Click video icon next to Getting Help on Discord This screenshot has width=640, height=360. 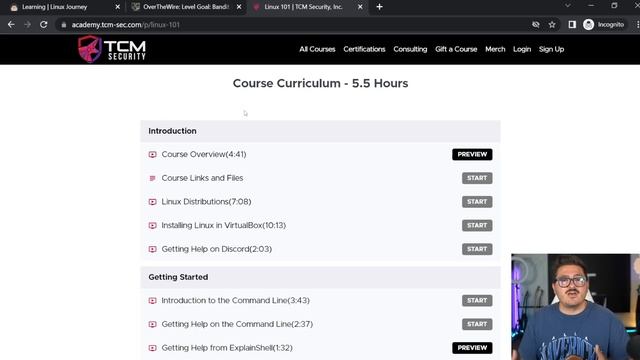click(x=153, y=249)
